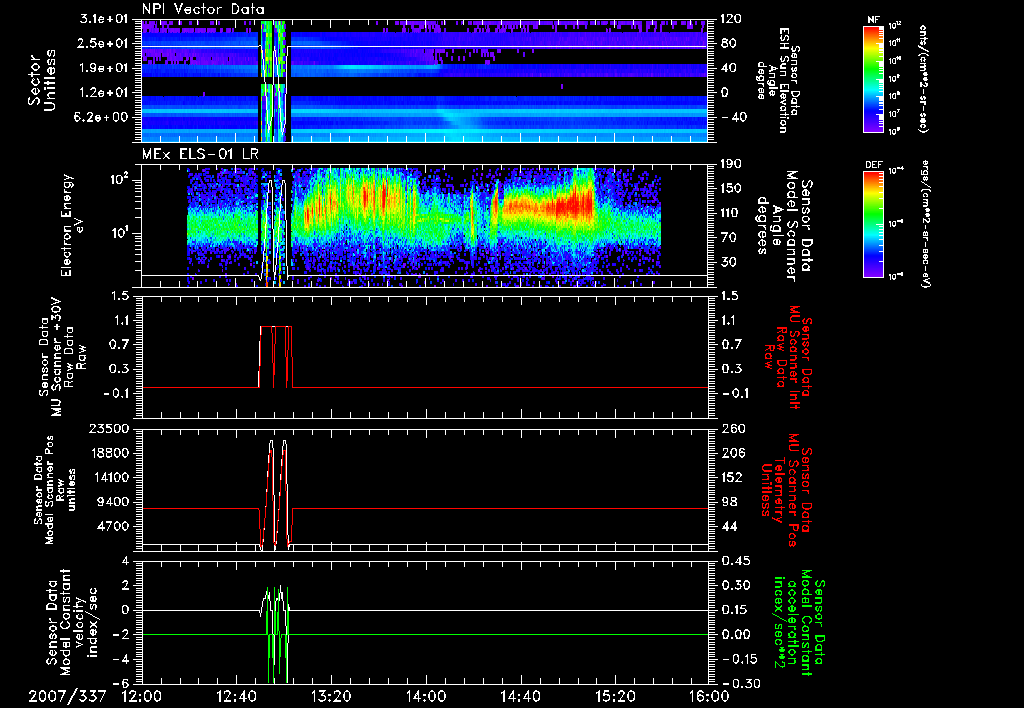This screenshot has width=1024, height=708.
Task: Click the 'Sector Unitless' axis label
Action: tap(42, 80)
